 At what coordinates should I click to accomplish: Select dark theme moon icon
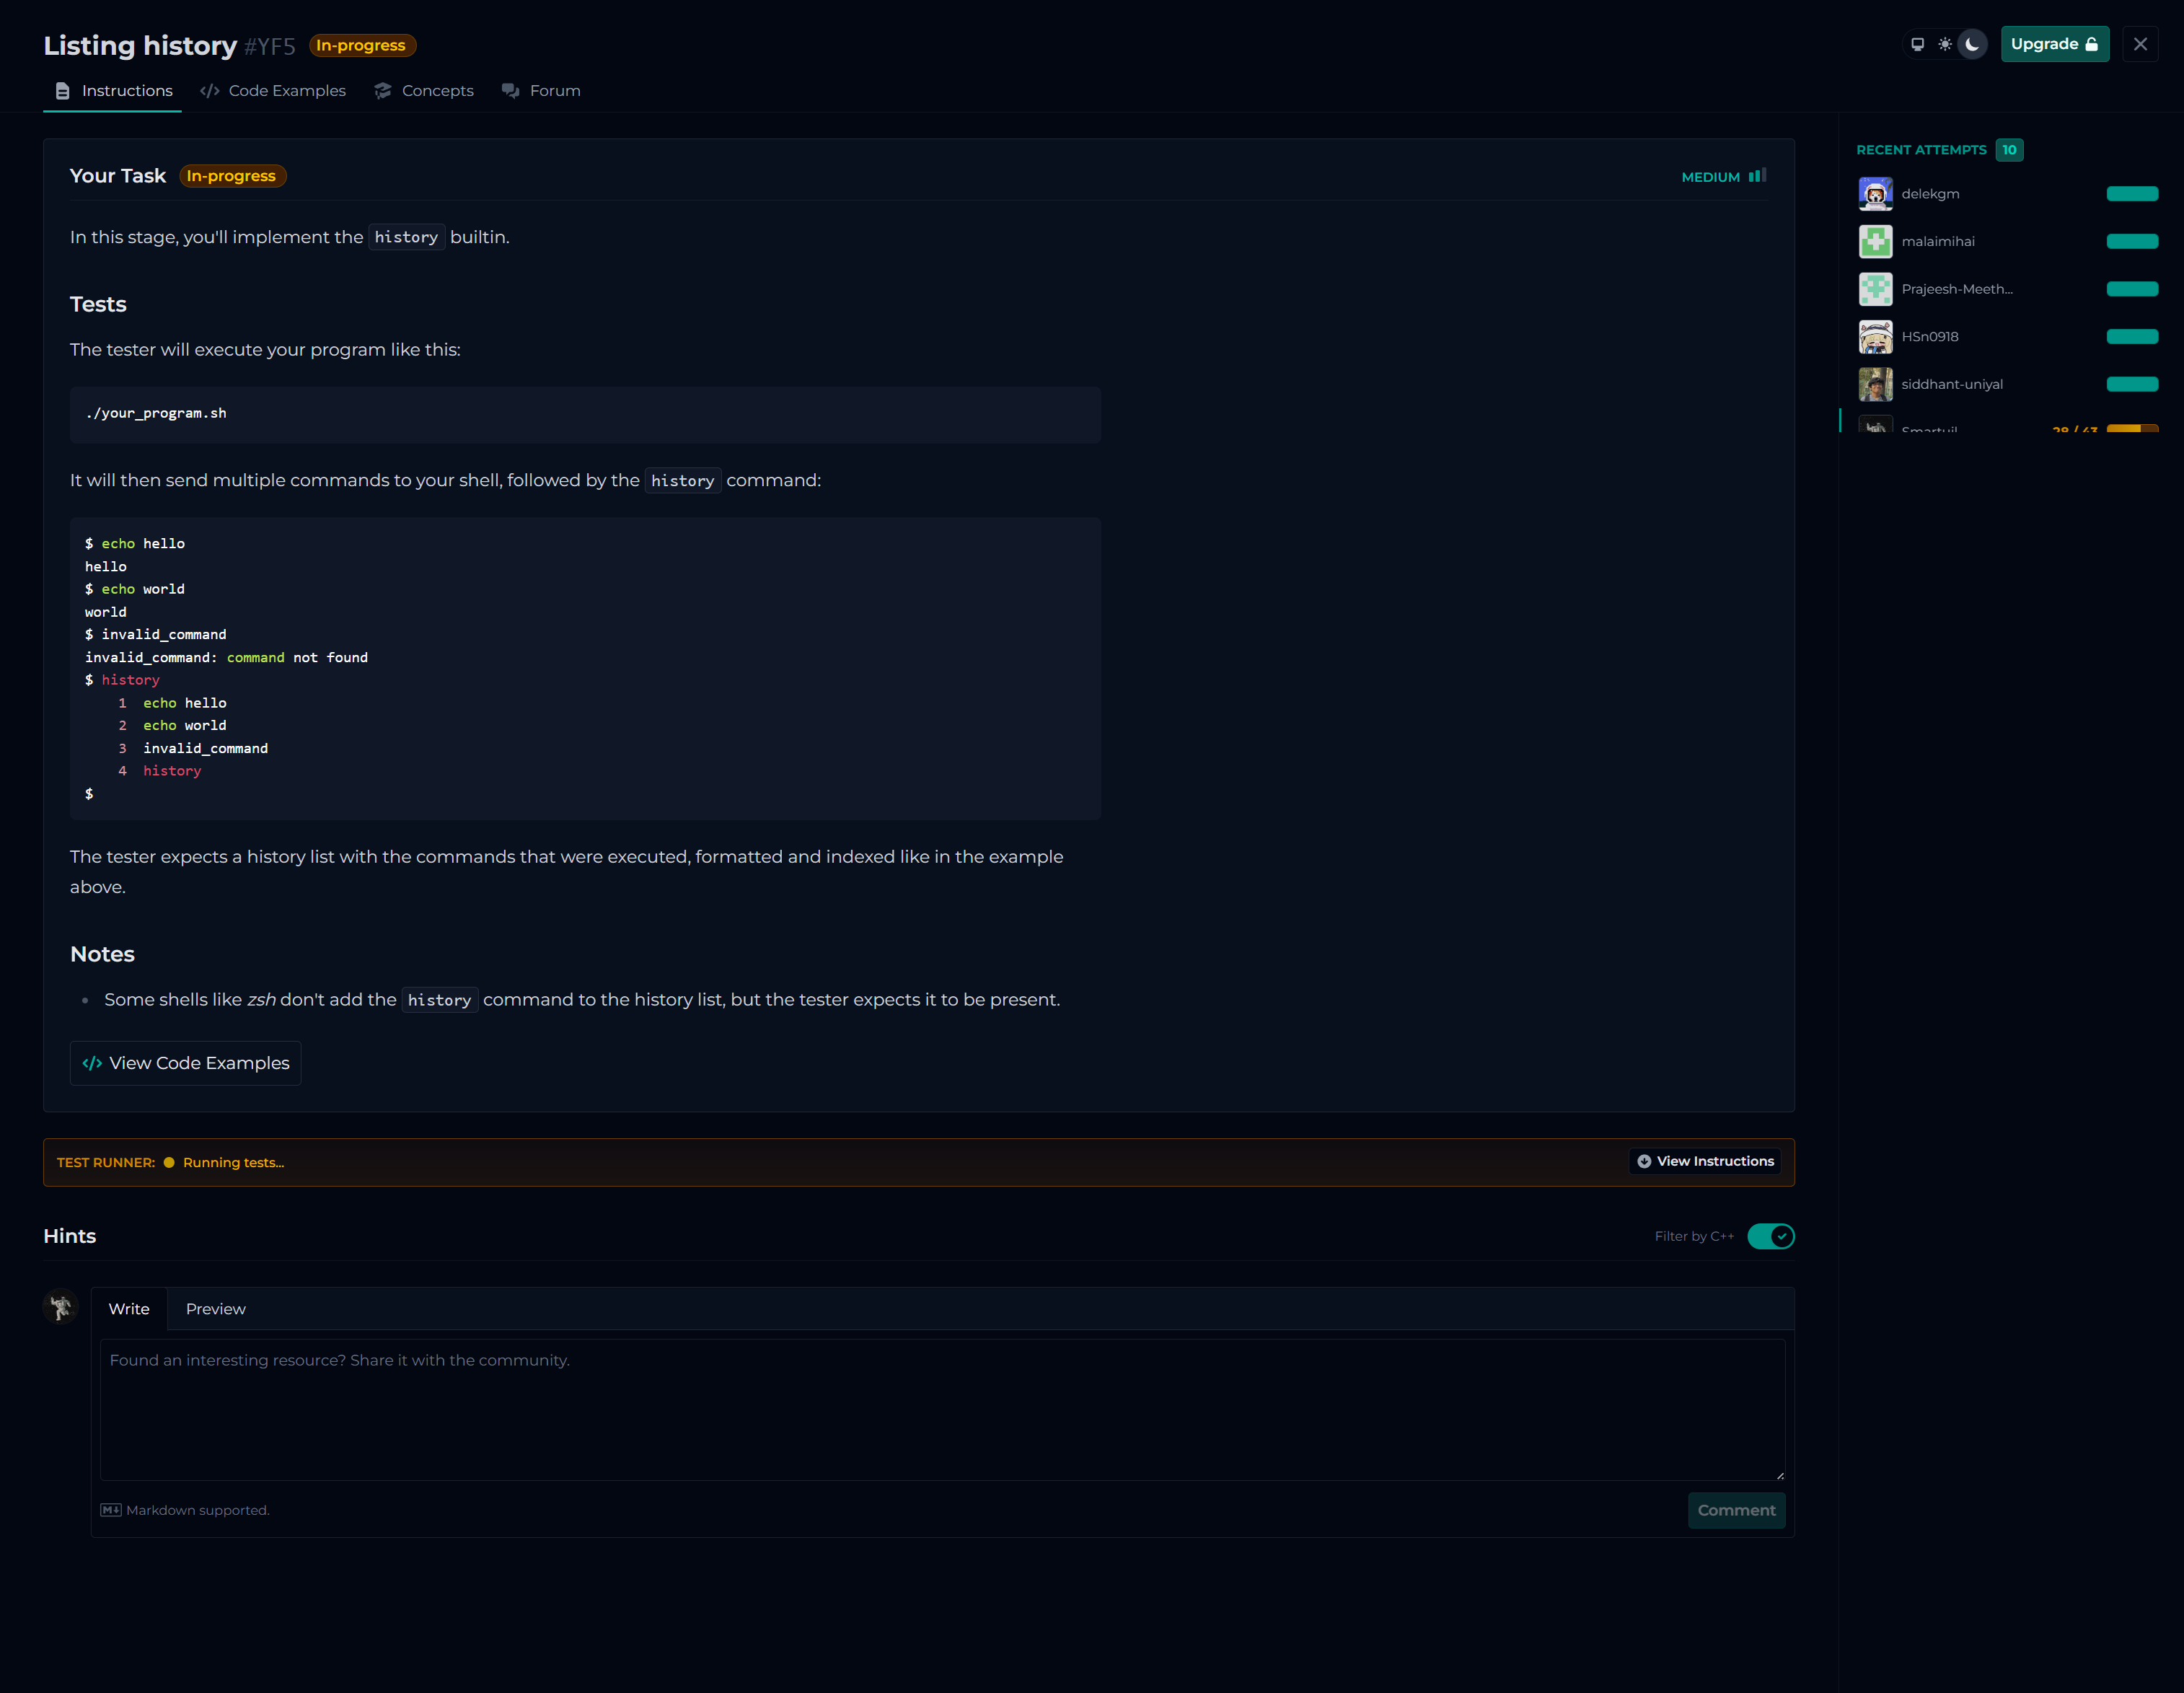(1972, 44)
